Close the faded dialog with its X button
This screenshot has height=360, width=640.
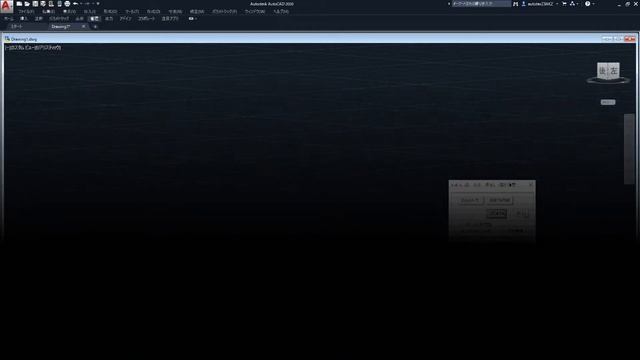(x=531, y=185)
